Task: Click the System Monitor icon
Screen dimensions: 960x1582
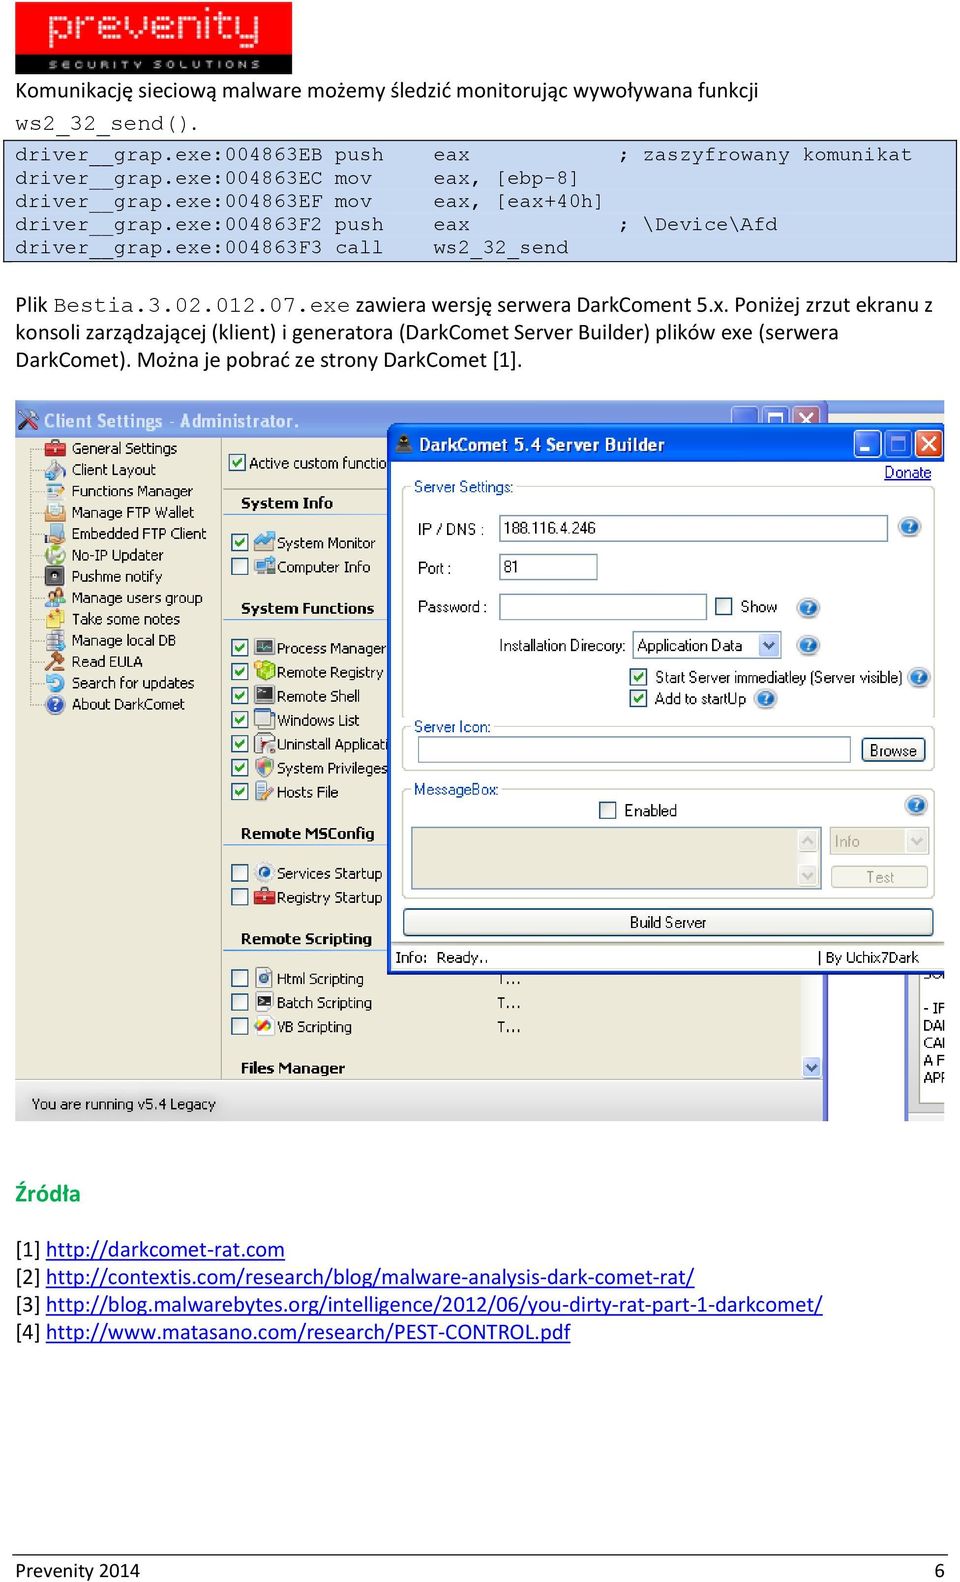Action: (x=264, y=541)
